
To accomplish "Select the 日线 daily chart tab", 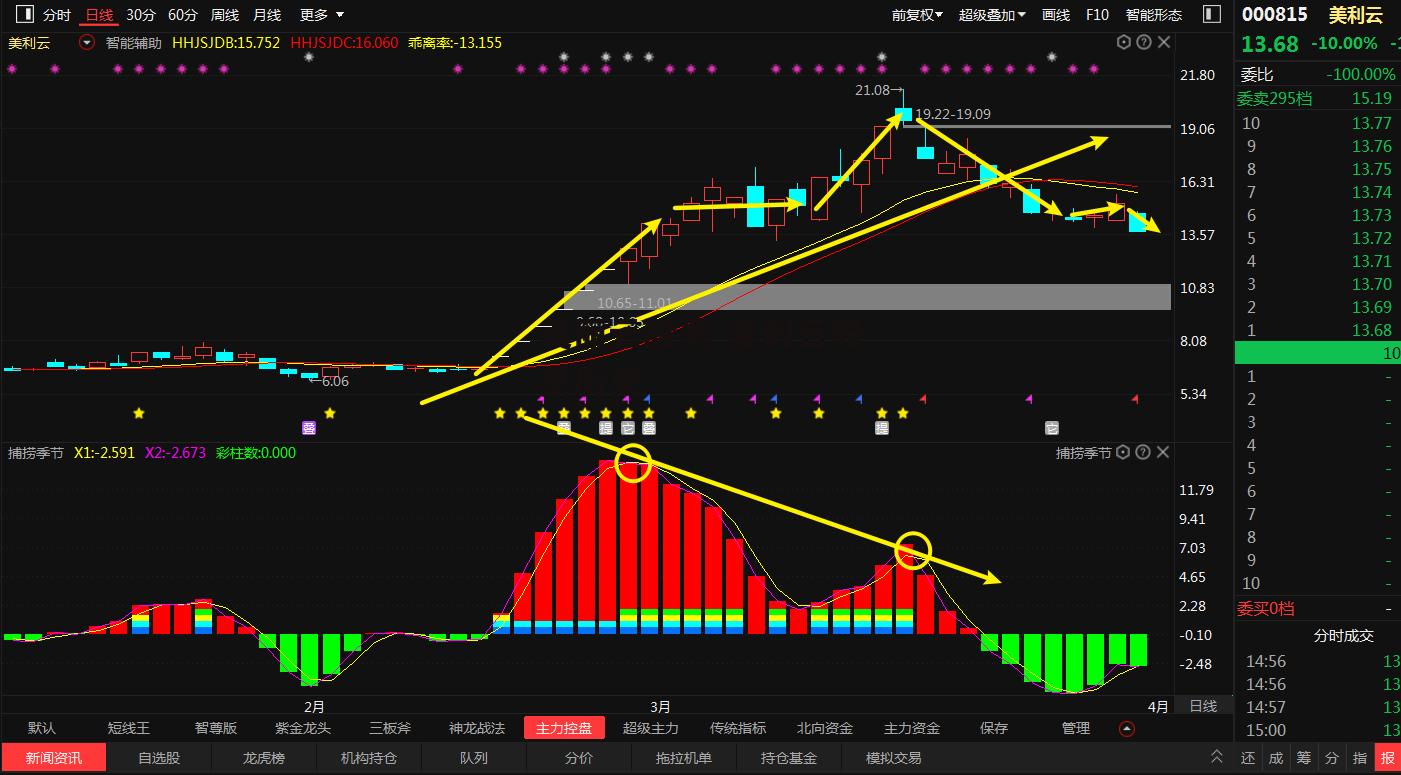I will (99, 15).
